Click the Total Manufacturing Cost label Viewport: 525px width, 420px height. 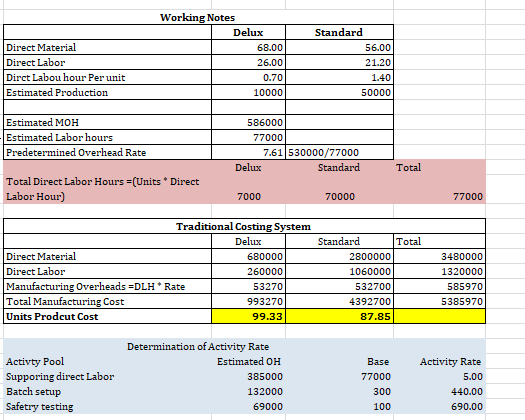click(65, 302)
